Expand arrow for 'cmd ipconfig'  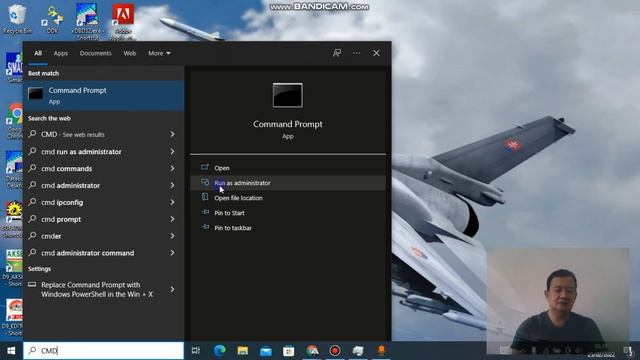pyautogui.click(x=172, y=202)
